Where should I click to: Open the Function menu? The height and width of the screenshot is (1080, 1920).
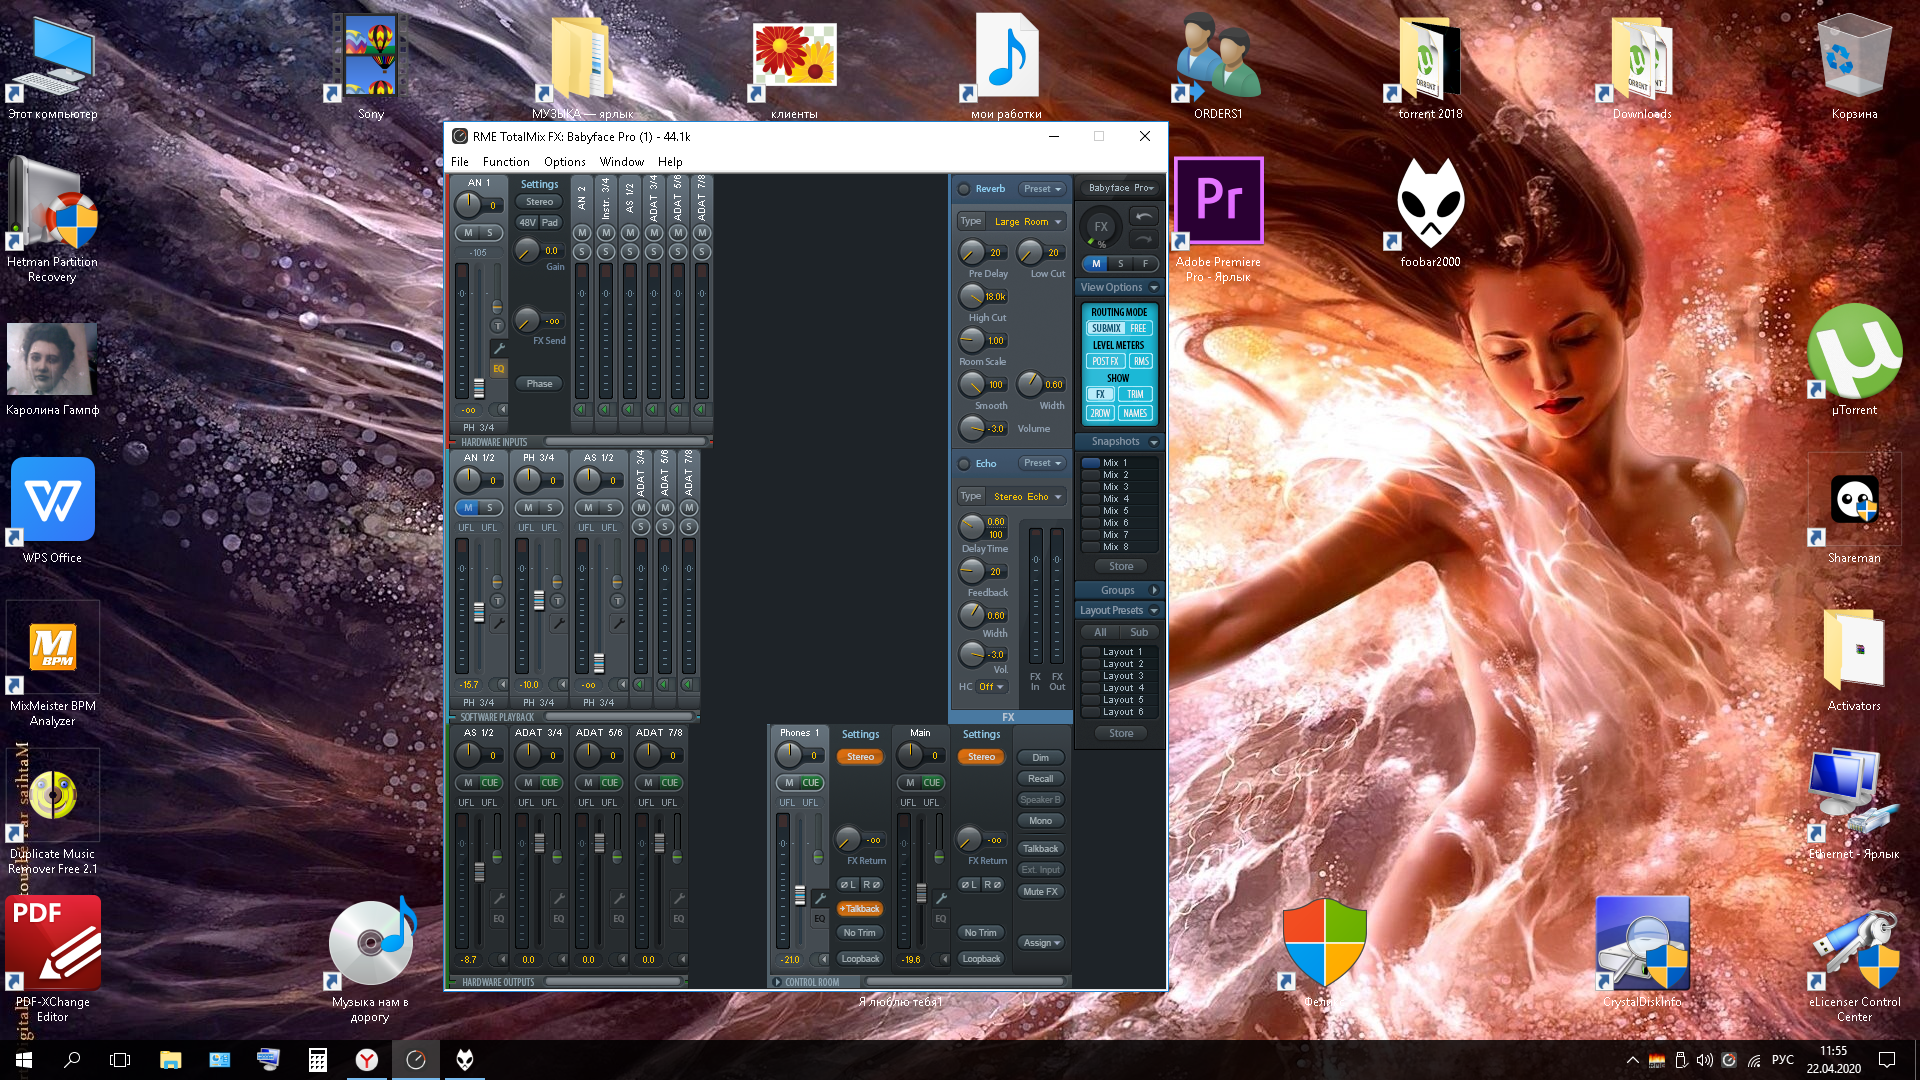point(506,162)
